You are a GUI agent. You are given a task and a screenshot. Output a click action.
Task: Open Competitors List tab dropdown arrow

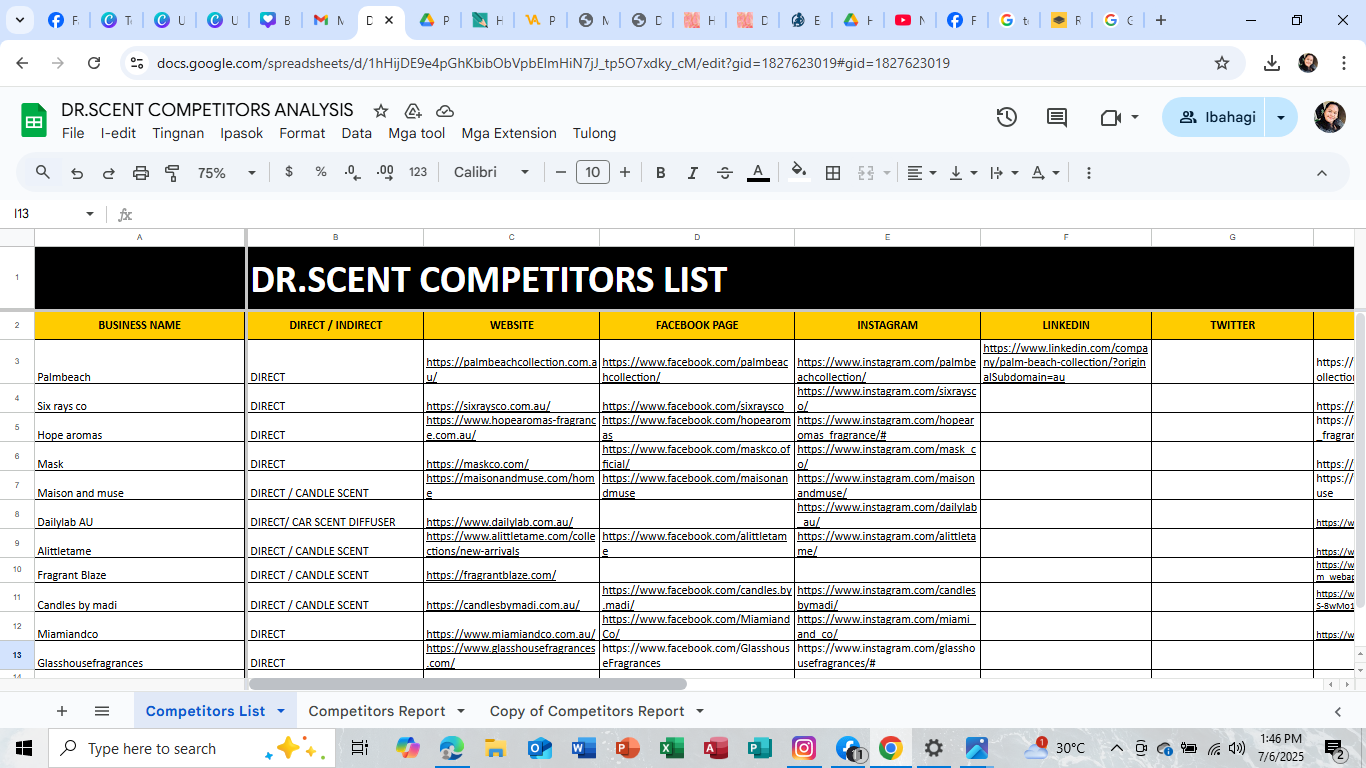click(x=281, y=711)
